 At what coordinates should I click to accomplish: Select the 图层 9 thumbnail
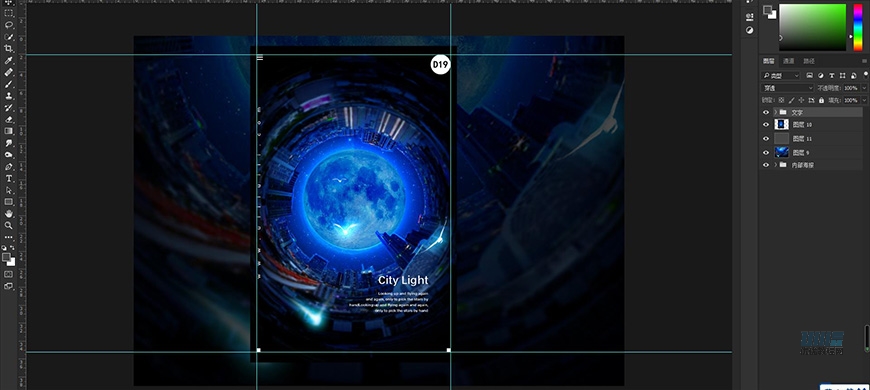[x=781, y=153]
